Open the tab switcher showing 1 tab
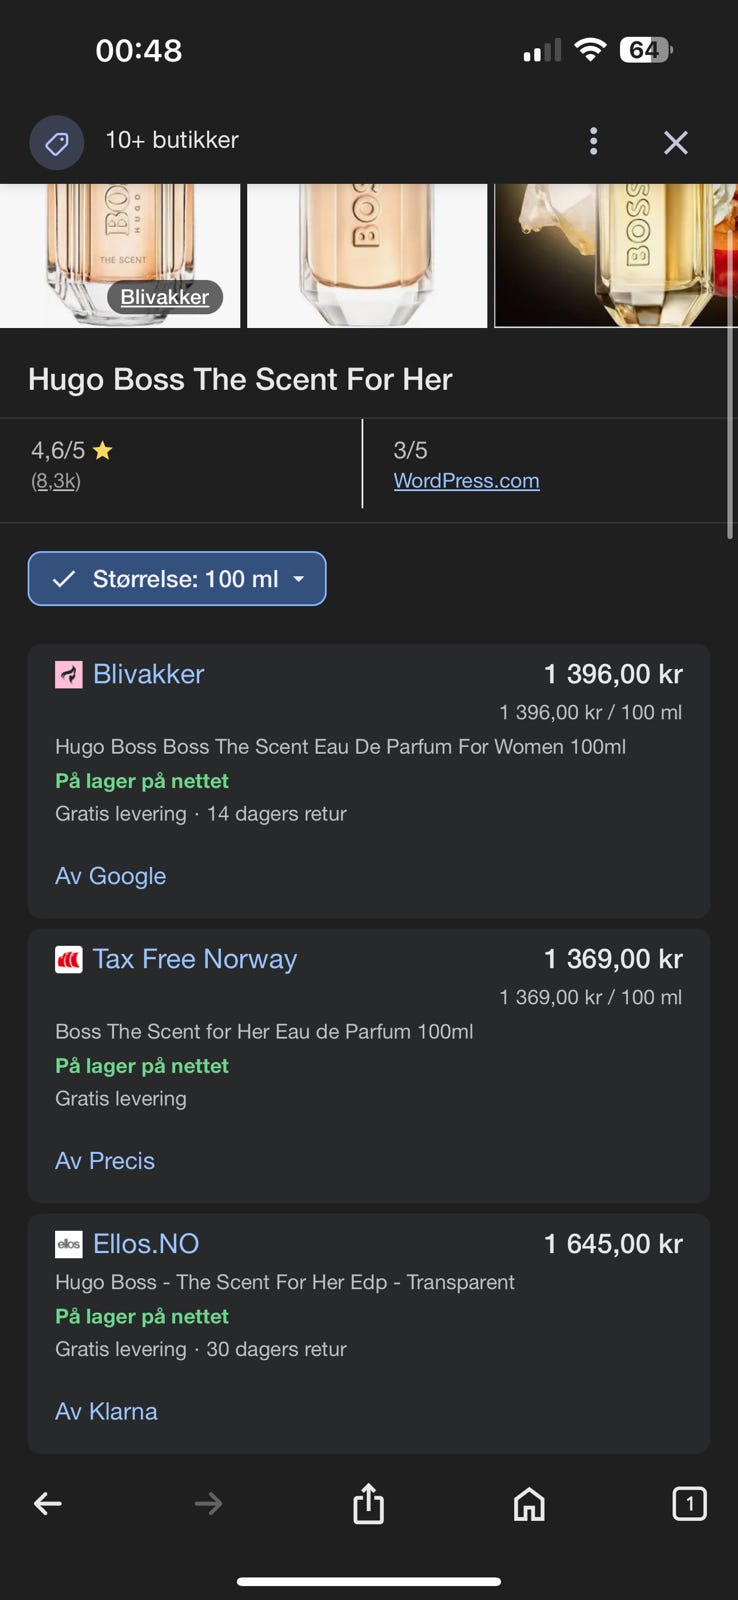Screen dimensions: 738x1600 pyautogui.click(x=689, y=1503)
